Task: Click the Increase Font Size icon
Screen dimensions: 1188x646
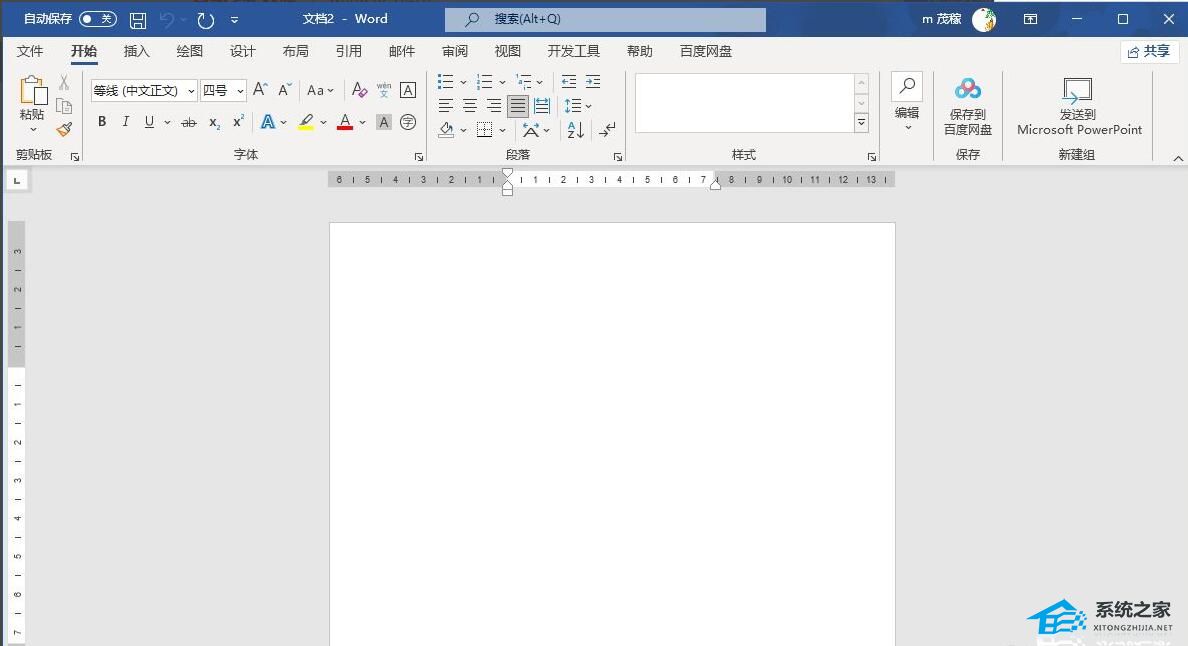Action: [260, 89]
